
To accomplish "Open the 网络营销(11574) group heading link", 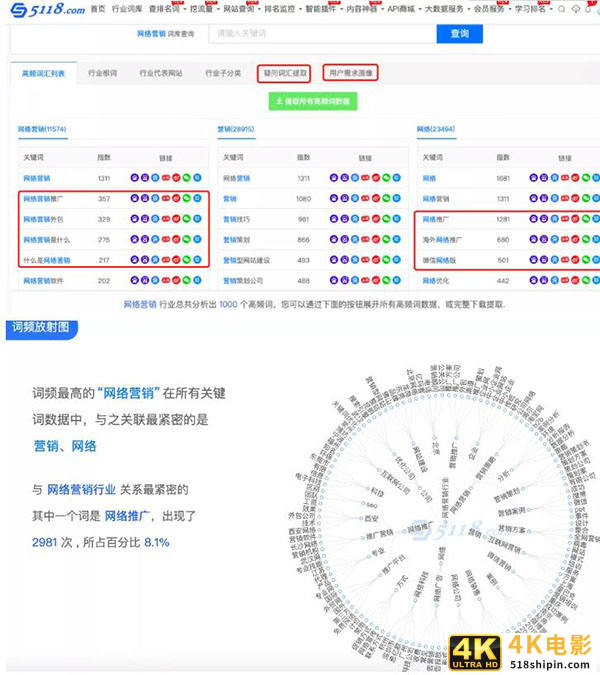I will pos(42,129).
